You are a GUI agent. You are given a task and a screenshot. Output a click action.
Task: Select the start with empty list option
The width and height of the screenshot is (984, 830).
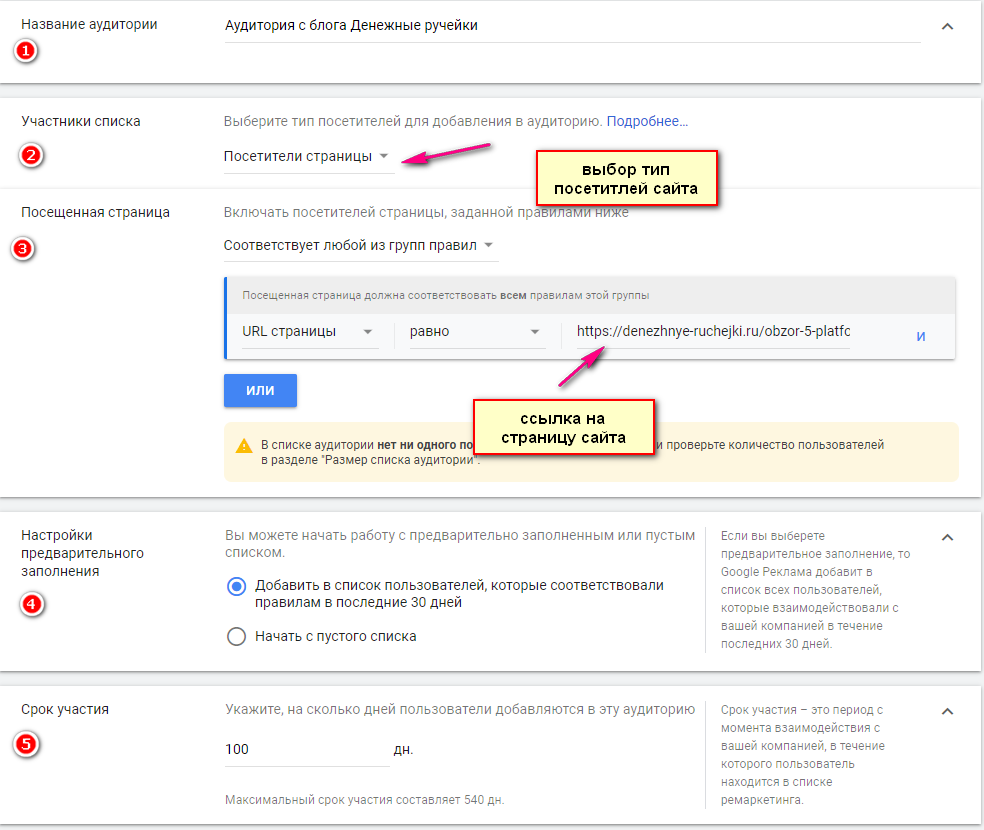237,636
